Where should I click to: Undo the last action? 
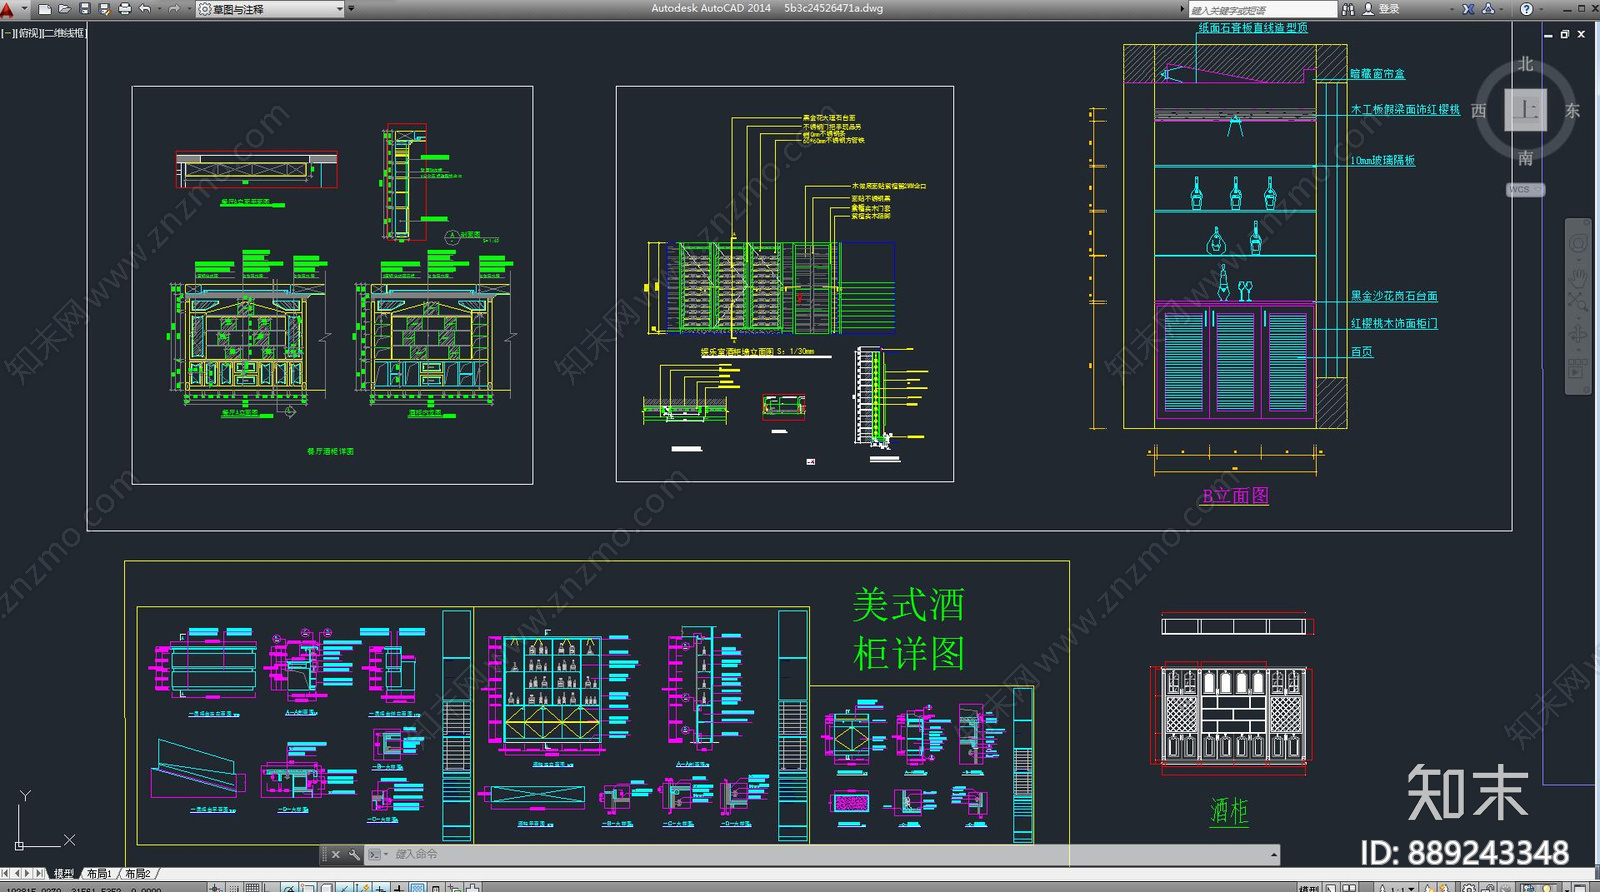point(145,9)
